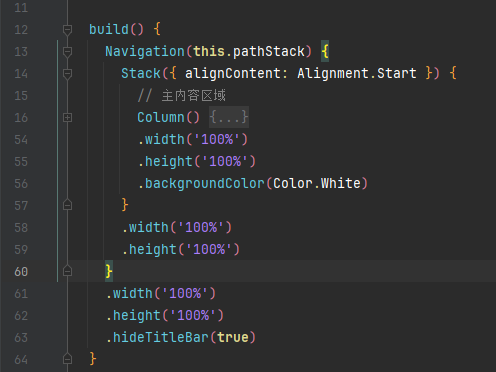Click the fold end marker at line 57

point(67,205)
